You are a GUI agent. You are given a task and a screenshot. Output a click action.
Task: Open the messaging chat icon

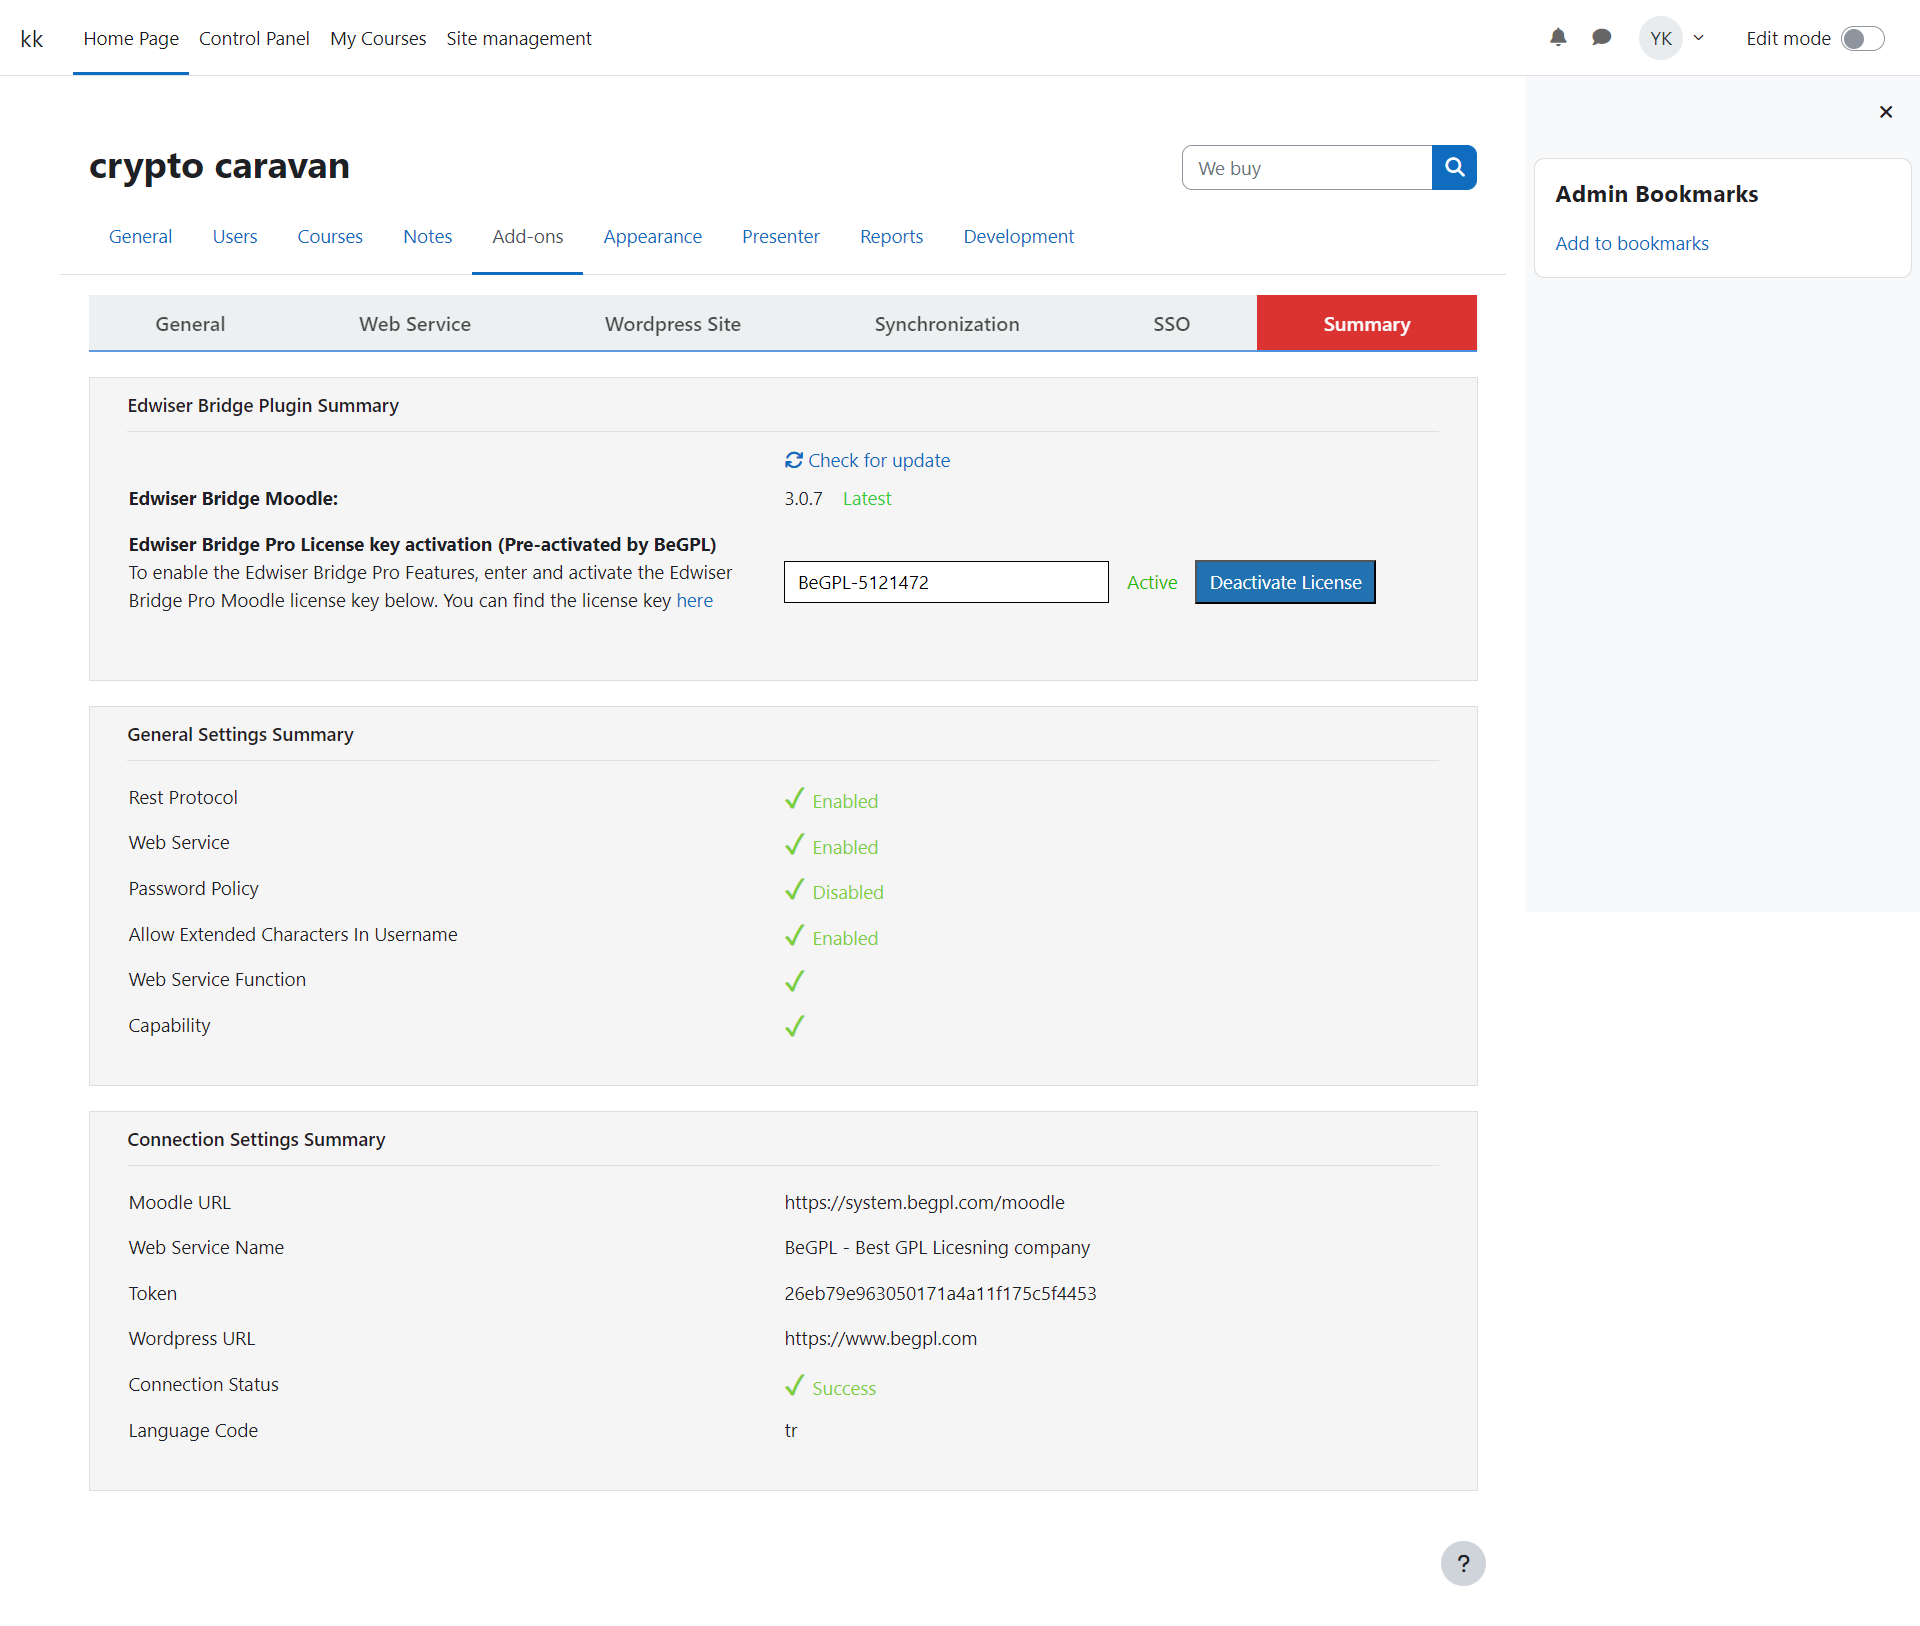pos(1602,37)
